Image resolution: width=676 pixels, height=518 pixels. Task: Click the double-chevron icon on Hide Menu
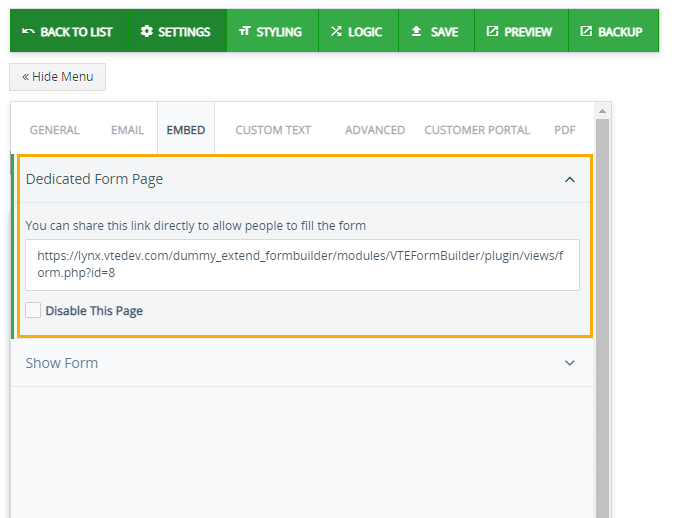(25, 77)
